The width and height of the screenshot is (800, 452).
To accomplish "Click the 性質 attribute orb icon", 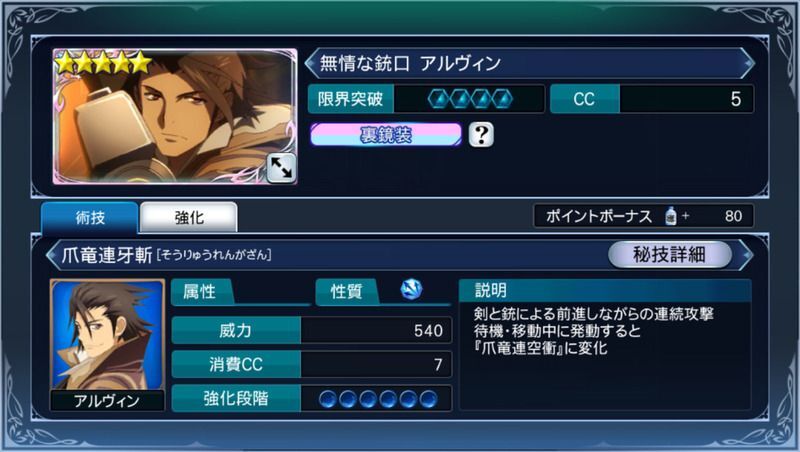I will [x=411, y=289].
